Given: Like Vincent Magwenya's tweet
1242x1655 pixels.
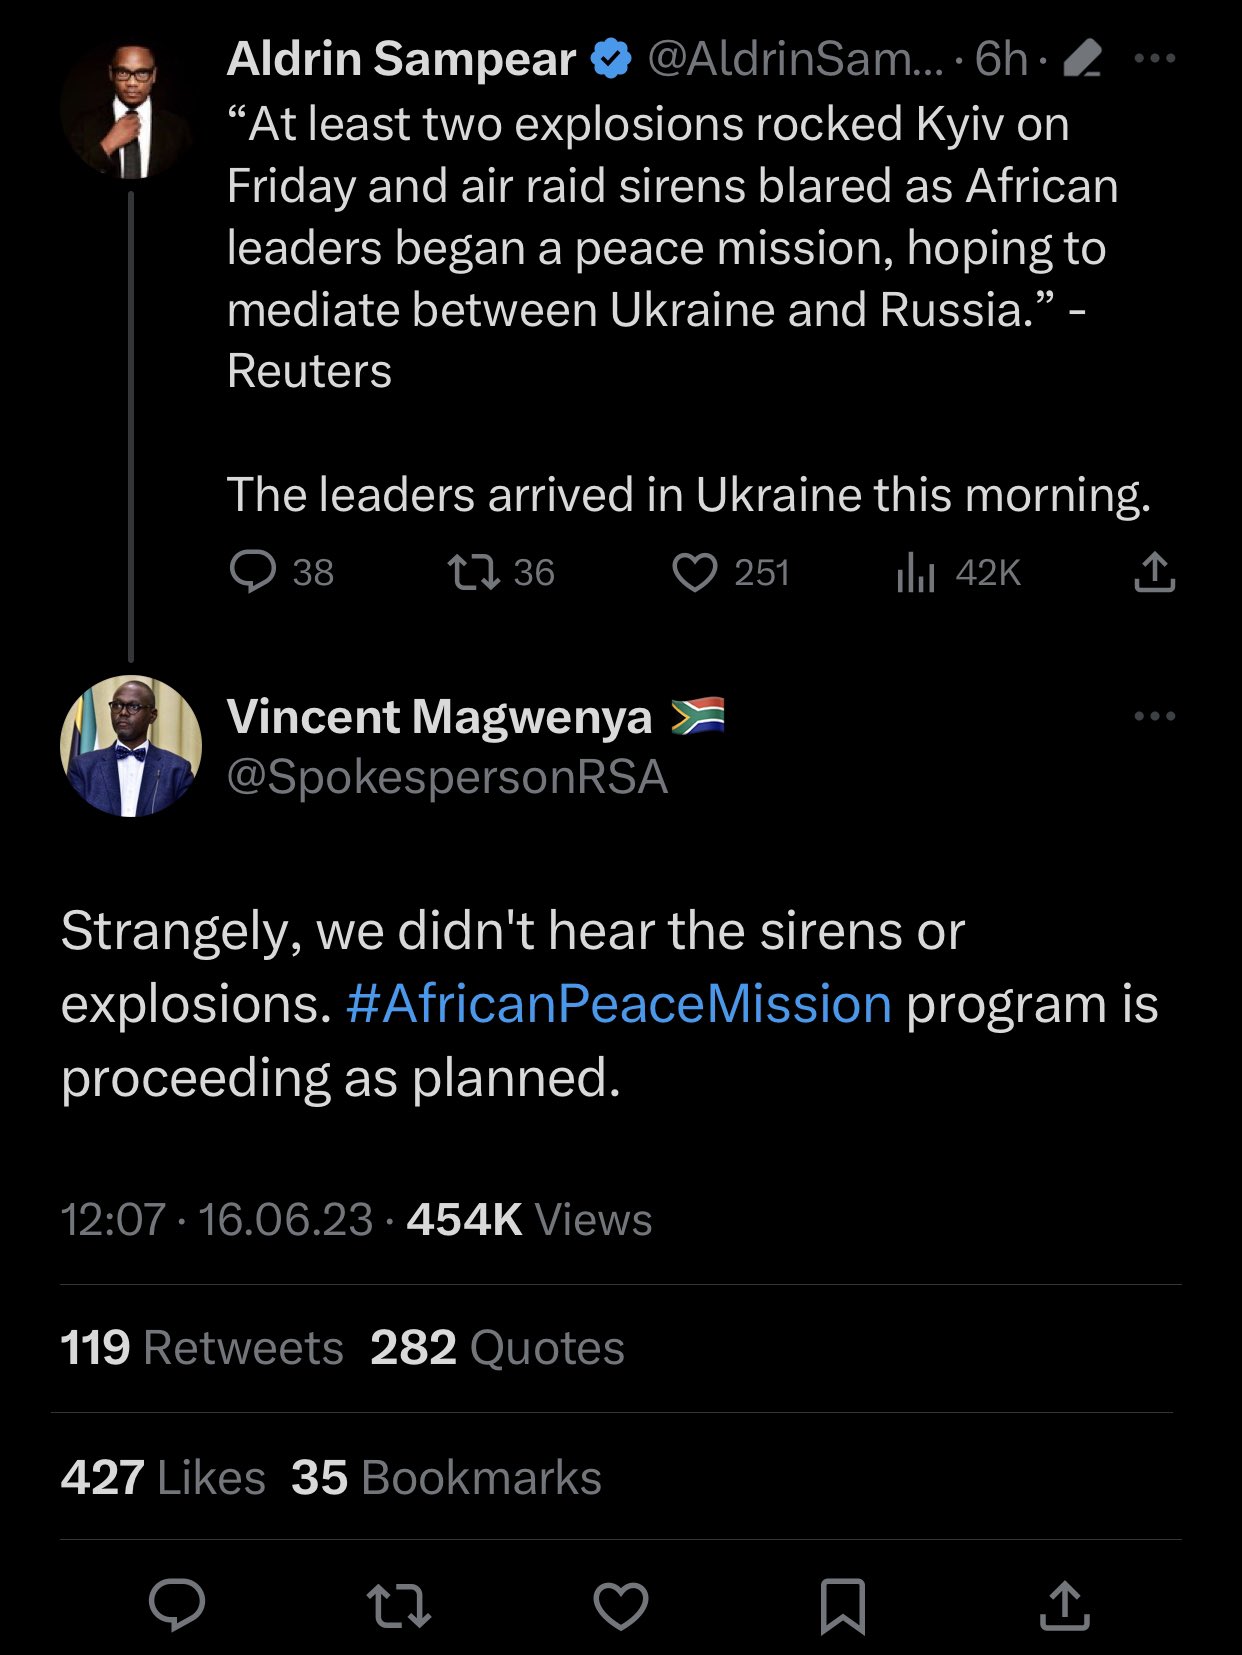Looking at the screenshot, I should point(621,1604).
